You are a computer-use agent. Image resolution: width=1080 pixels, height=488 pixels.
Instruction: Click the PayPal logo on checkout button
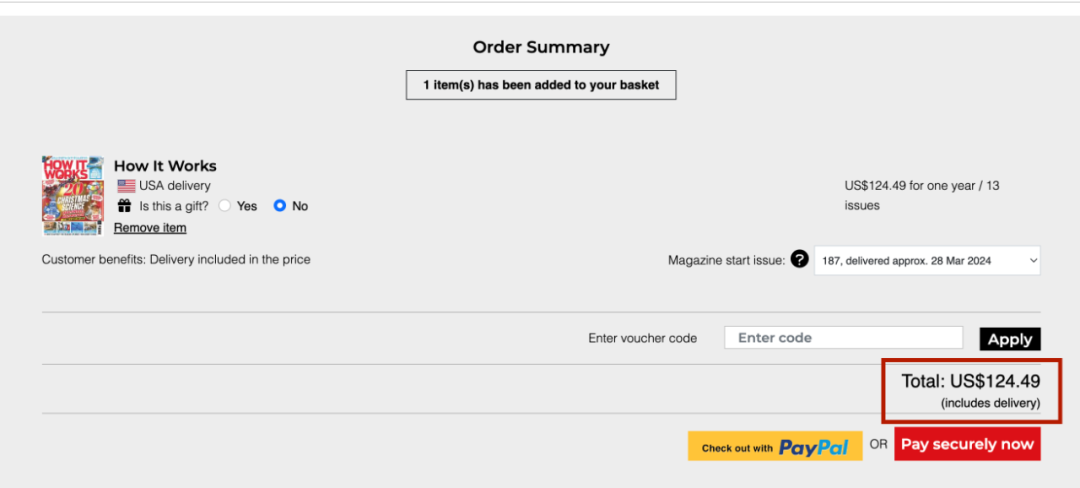pos(813,447)
